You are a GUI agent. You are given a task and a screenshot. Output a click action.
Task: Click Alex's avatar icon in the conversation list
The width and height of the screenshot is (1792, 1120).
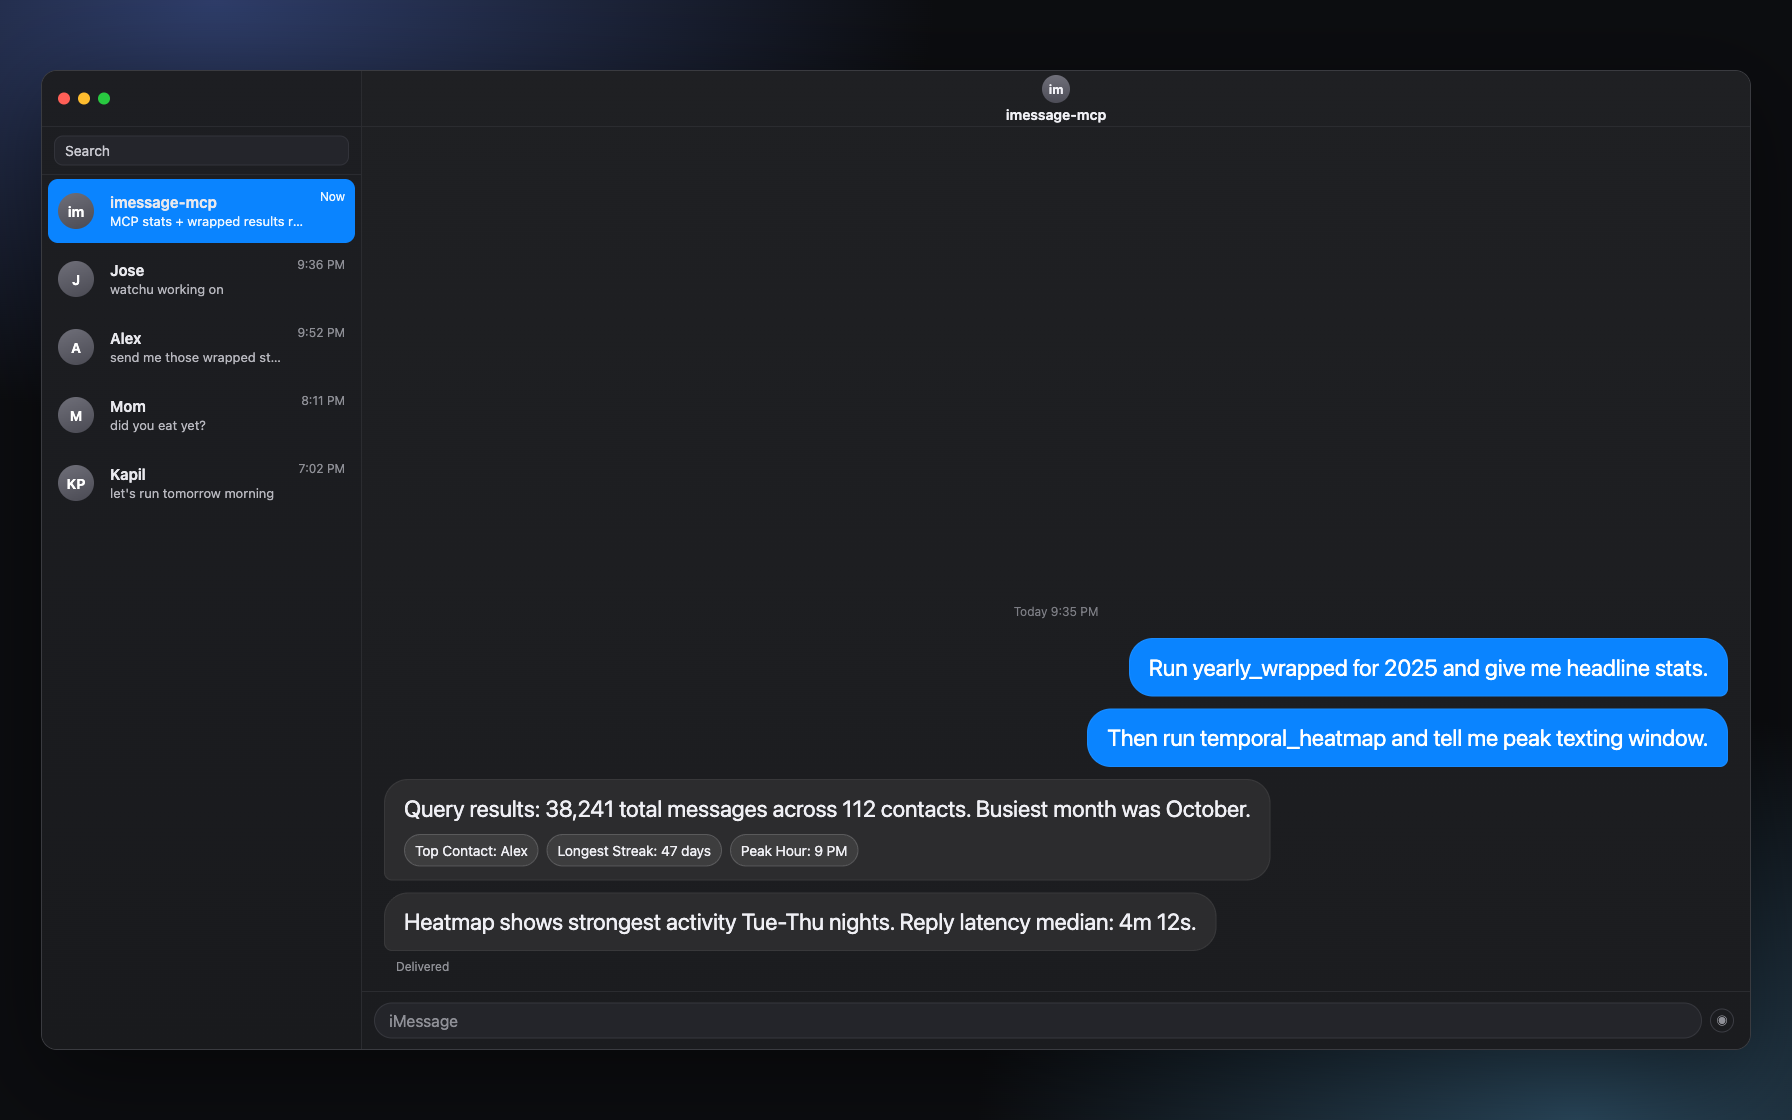click(x=75, y=347)
